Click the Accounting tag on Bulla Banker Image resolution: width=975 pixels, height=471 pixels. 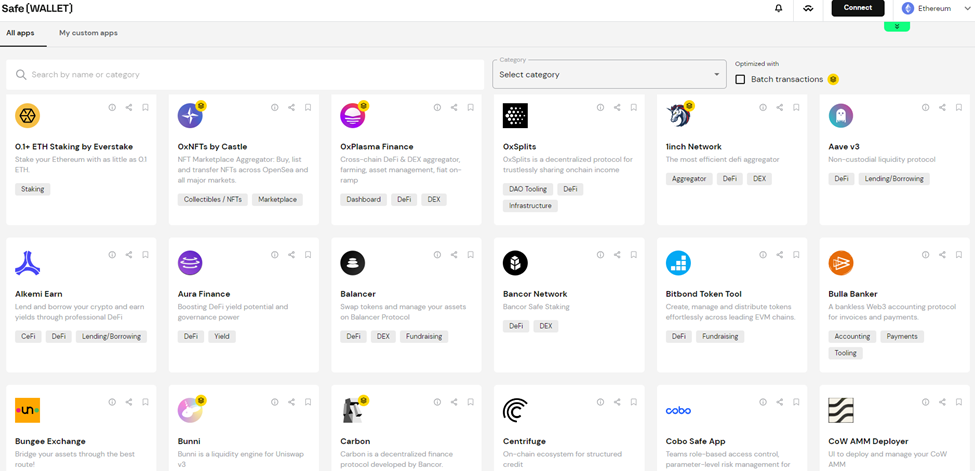tap(852, 337)
